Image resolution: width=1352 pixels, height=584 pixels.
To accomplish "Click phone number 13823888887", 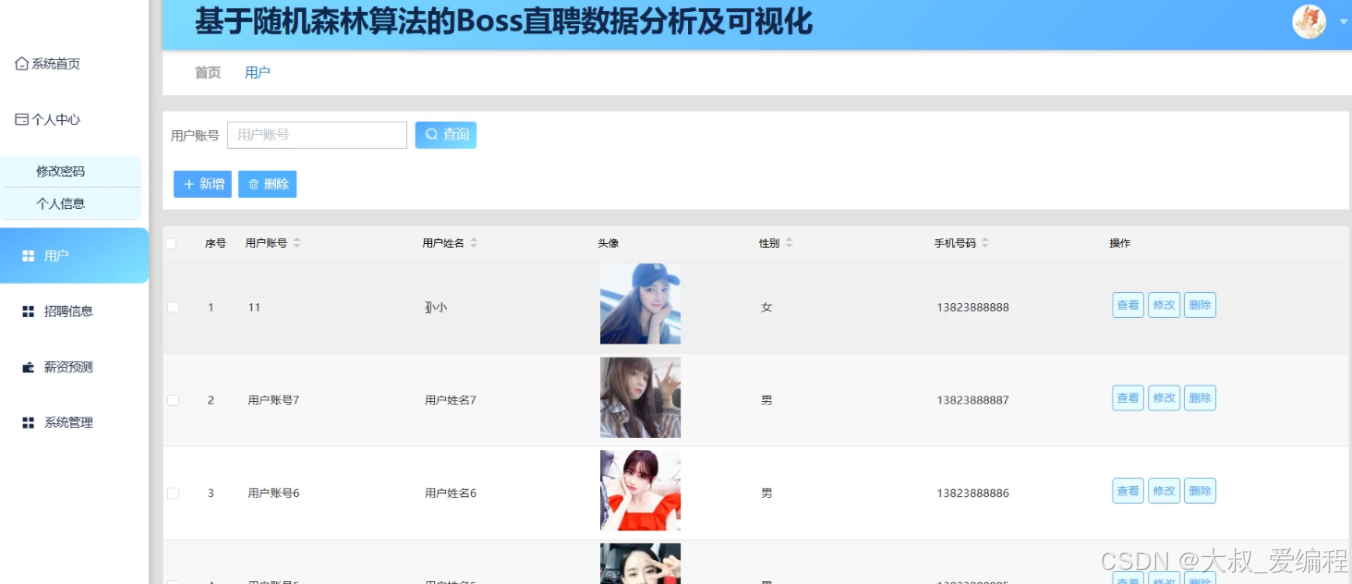I will point(973,400).
